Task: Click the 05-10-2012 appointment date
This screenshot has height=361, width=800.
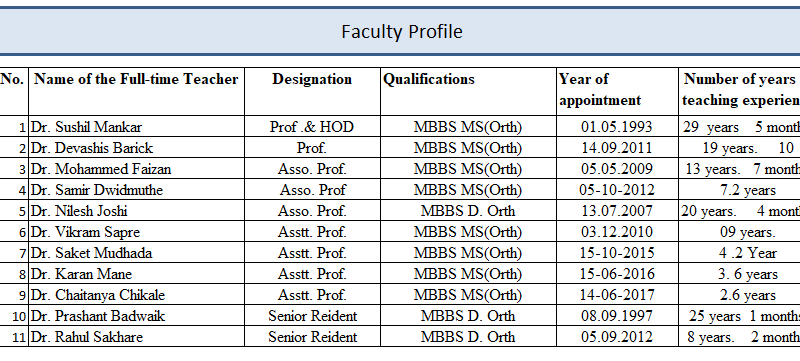Action: (617, 190)
